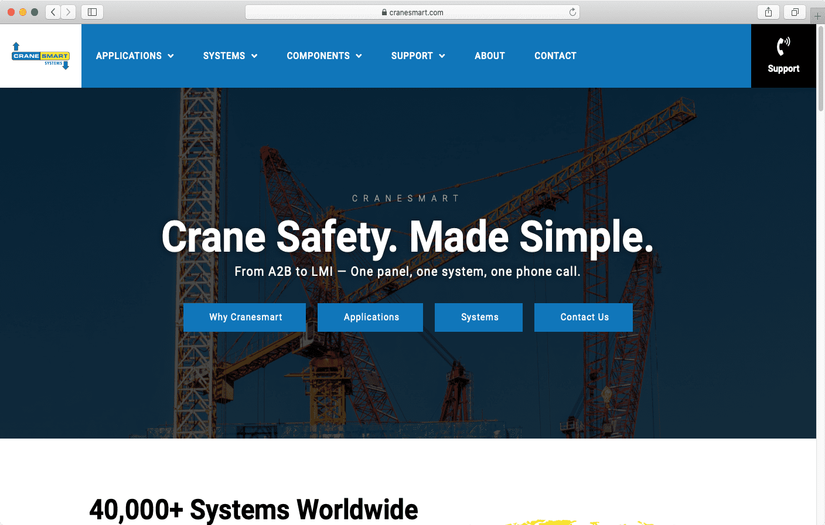
Task: Expand the Applications menu chevron
Action: [x=170, y=56]
